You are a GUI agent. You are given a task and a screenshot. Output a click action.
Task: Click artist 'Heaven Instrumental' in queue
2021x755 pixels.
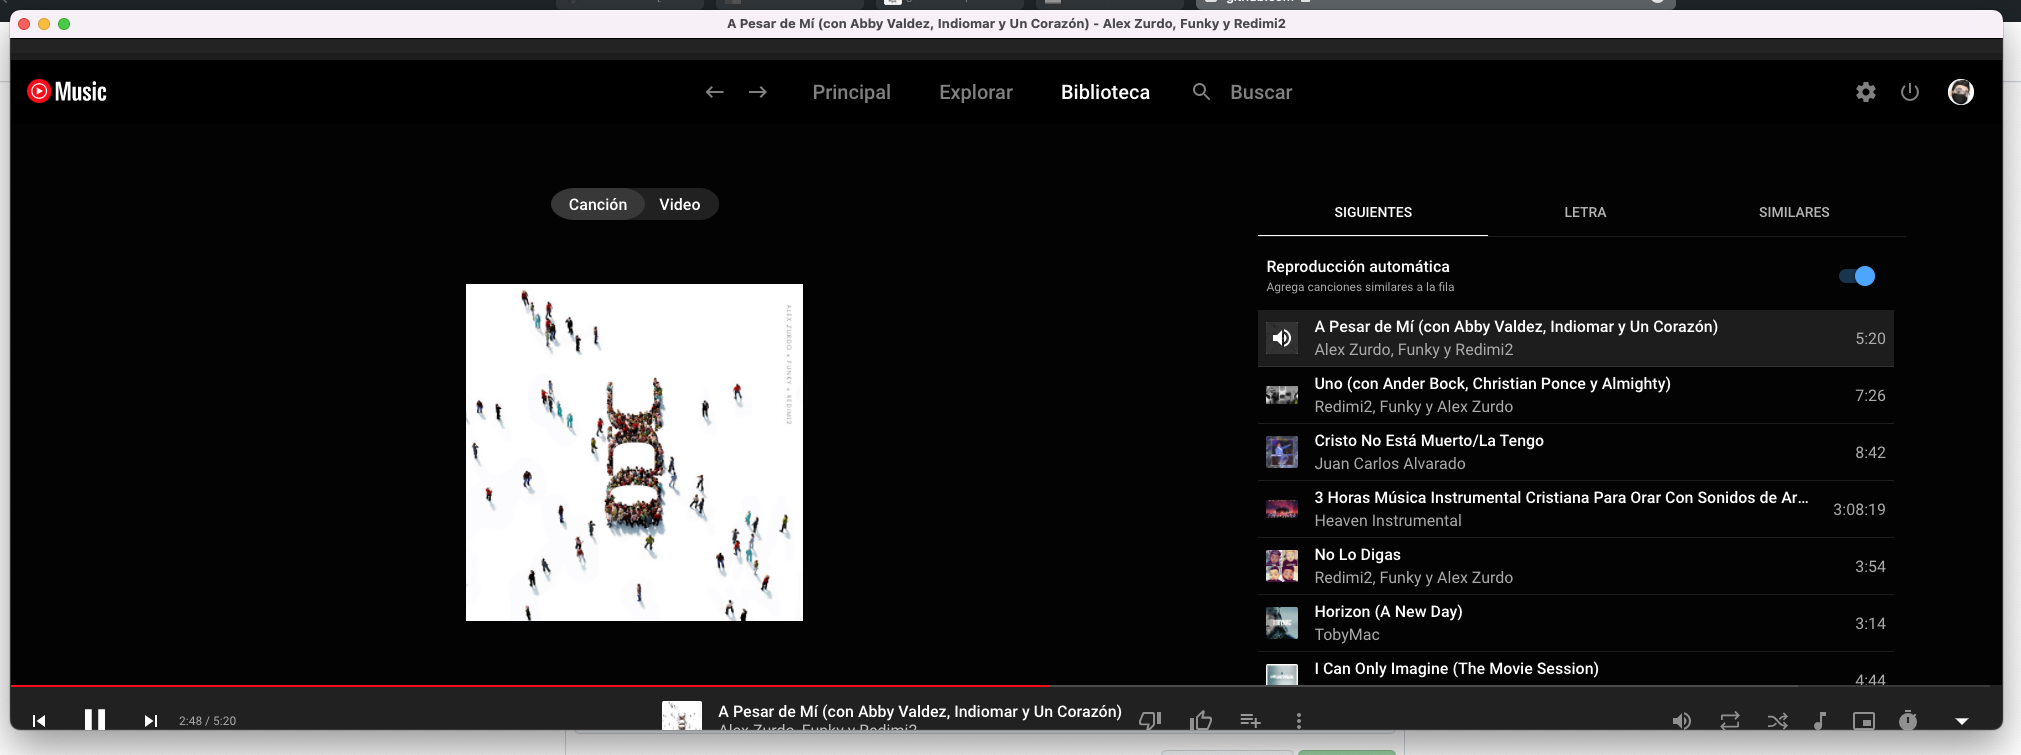pyautogui.click(x=1387, y=521)
